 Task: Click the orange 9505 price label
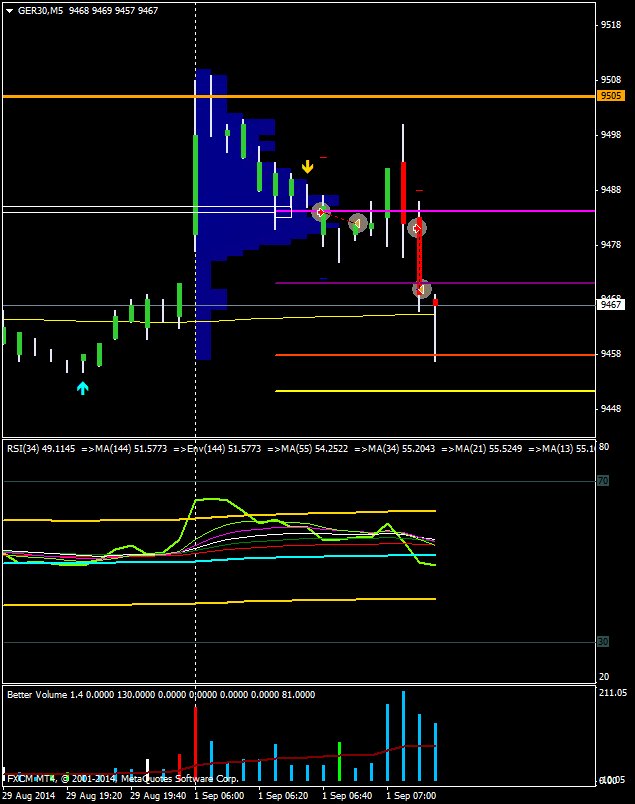611,96
